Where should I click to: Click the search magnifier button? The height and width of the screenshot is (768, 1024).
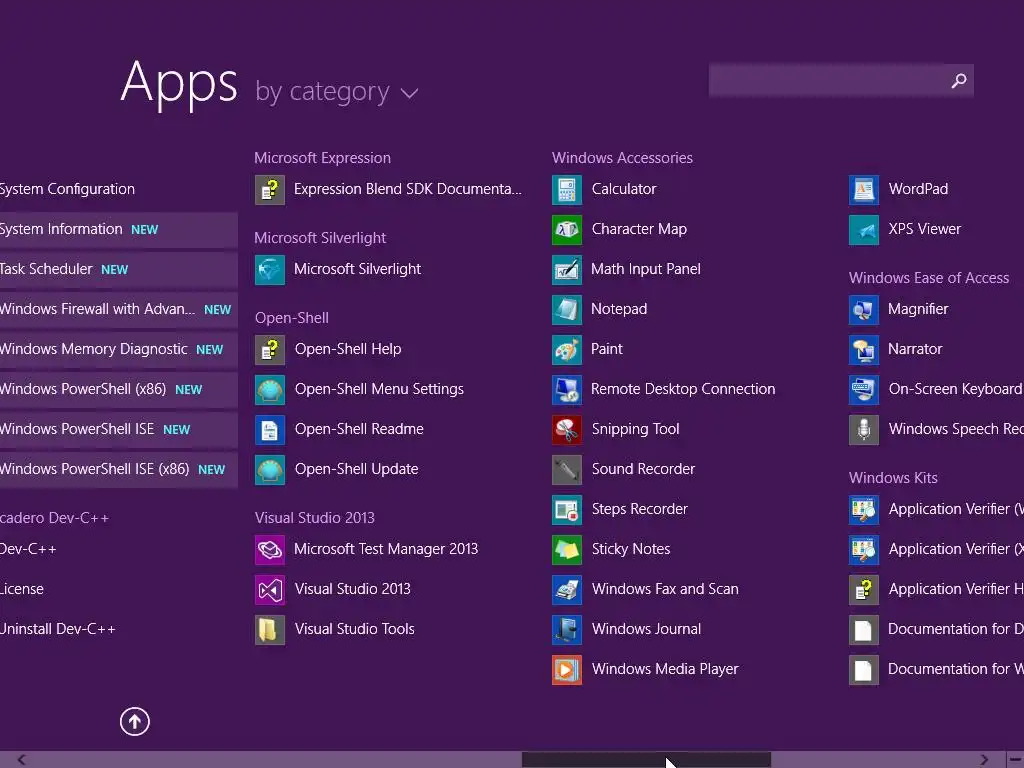tap(959, 80)
